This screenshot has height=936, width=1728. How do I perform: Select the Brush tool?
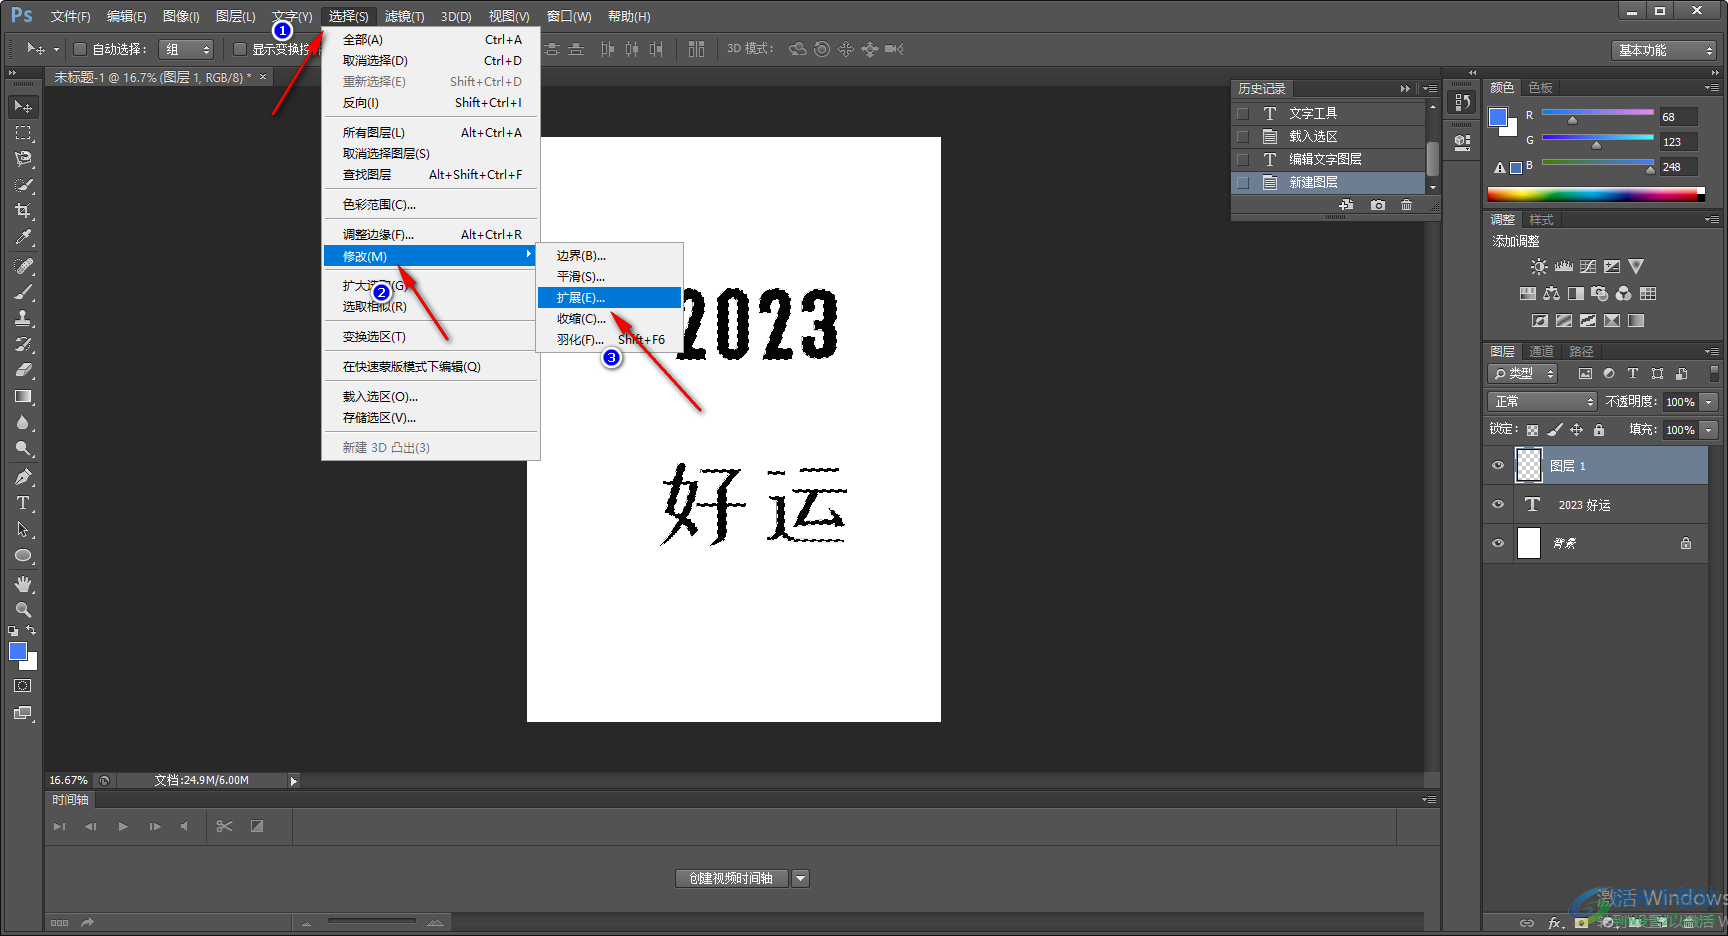pyautogui.click(x=23, y=292)
